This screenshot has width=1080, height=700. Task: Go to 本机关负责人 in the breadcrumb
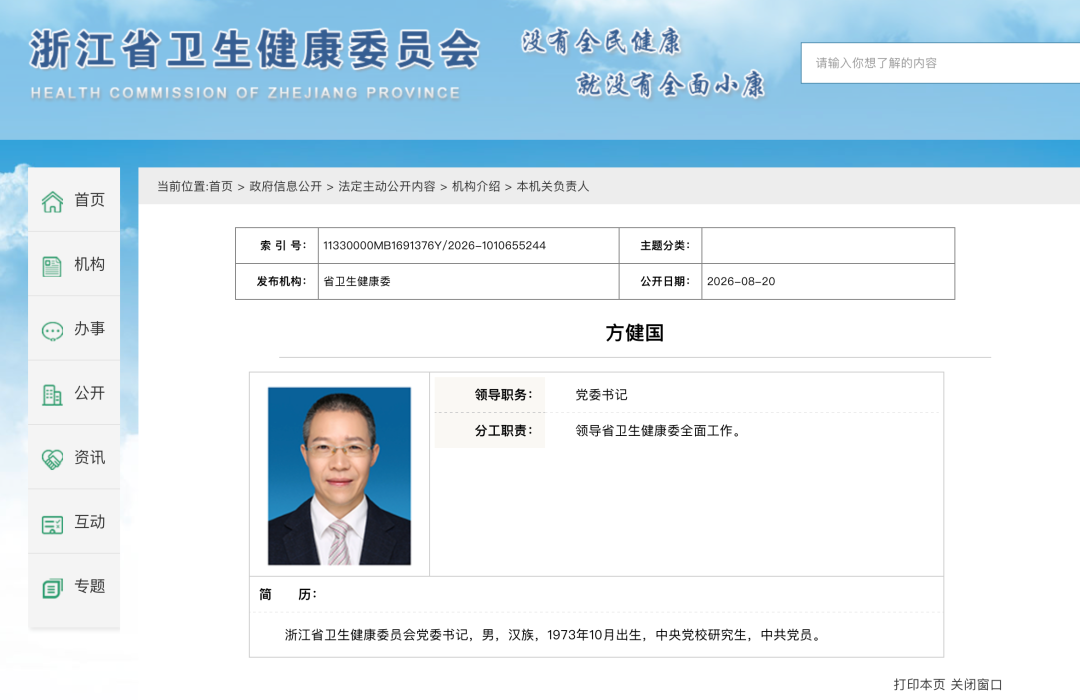click(x=553, y=187)
